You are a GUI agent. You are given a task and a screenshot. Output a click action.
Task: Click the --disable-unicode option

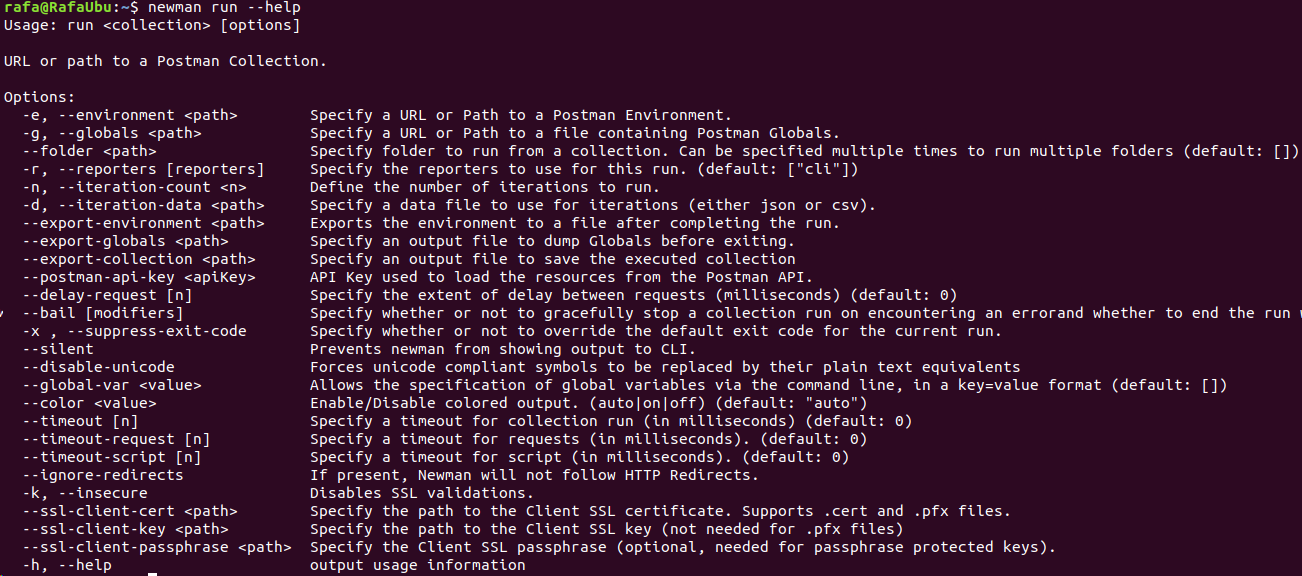click(x=98, y=367)
